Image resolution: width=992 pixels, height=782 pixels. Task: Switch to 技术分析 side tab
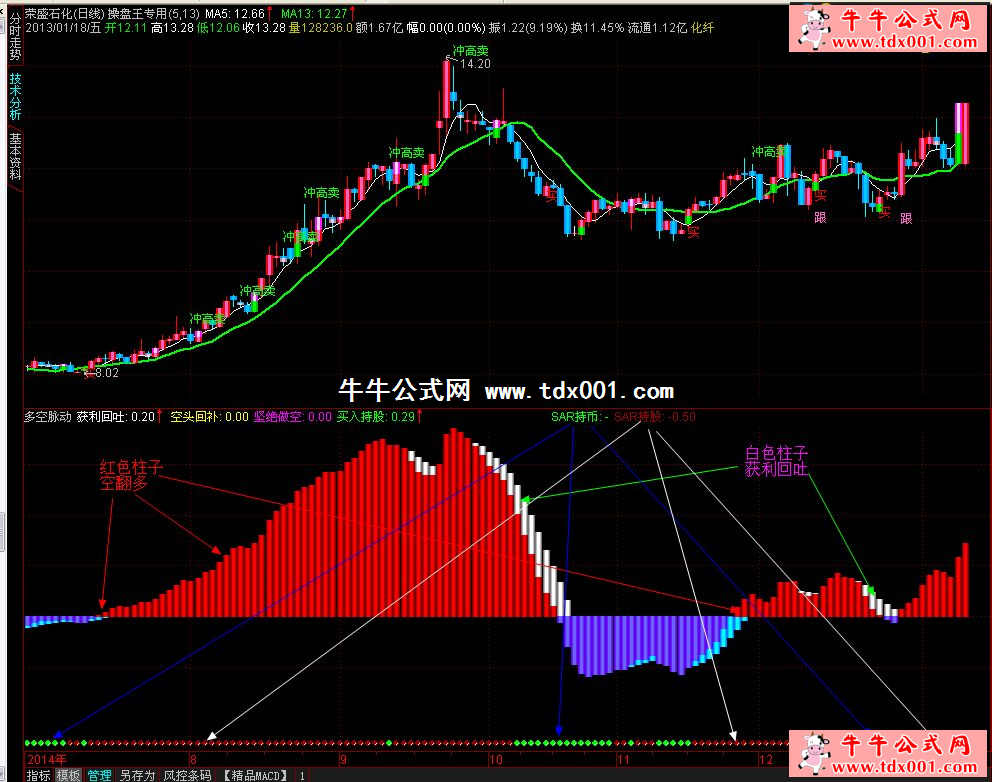tap(14, 96)
